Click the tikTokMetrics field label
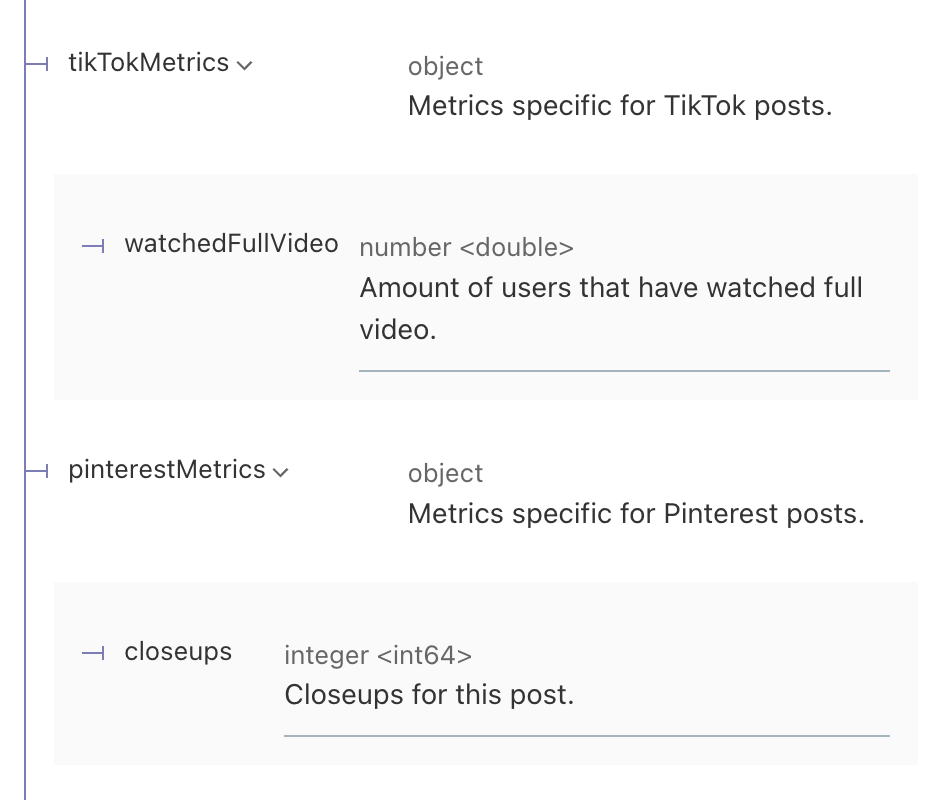This screenshot has height=800, width=946. (148, 62)
